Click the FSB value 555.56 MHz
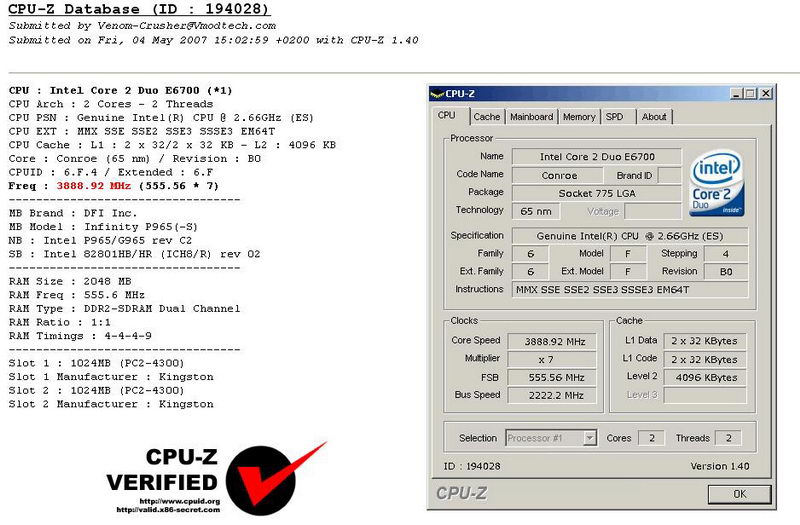 tap(553, 378)
